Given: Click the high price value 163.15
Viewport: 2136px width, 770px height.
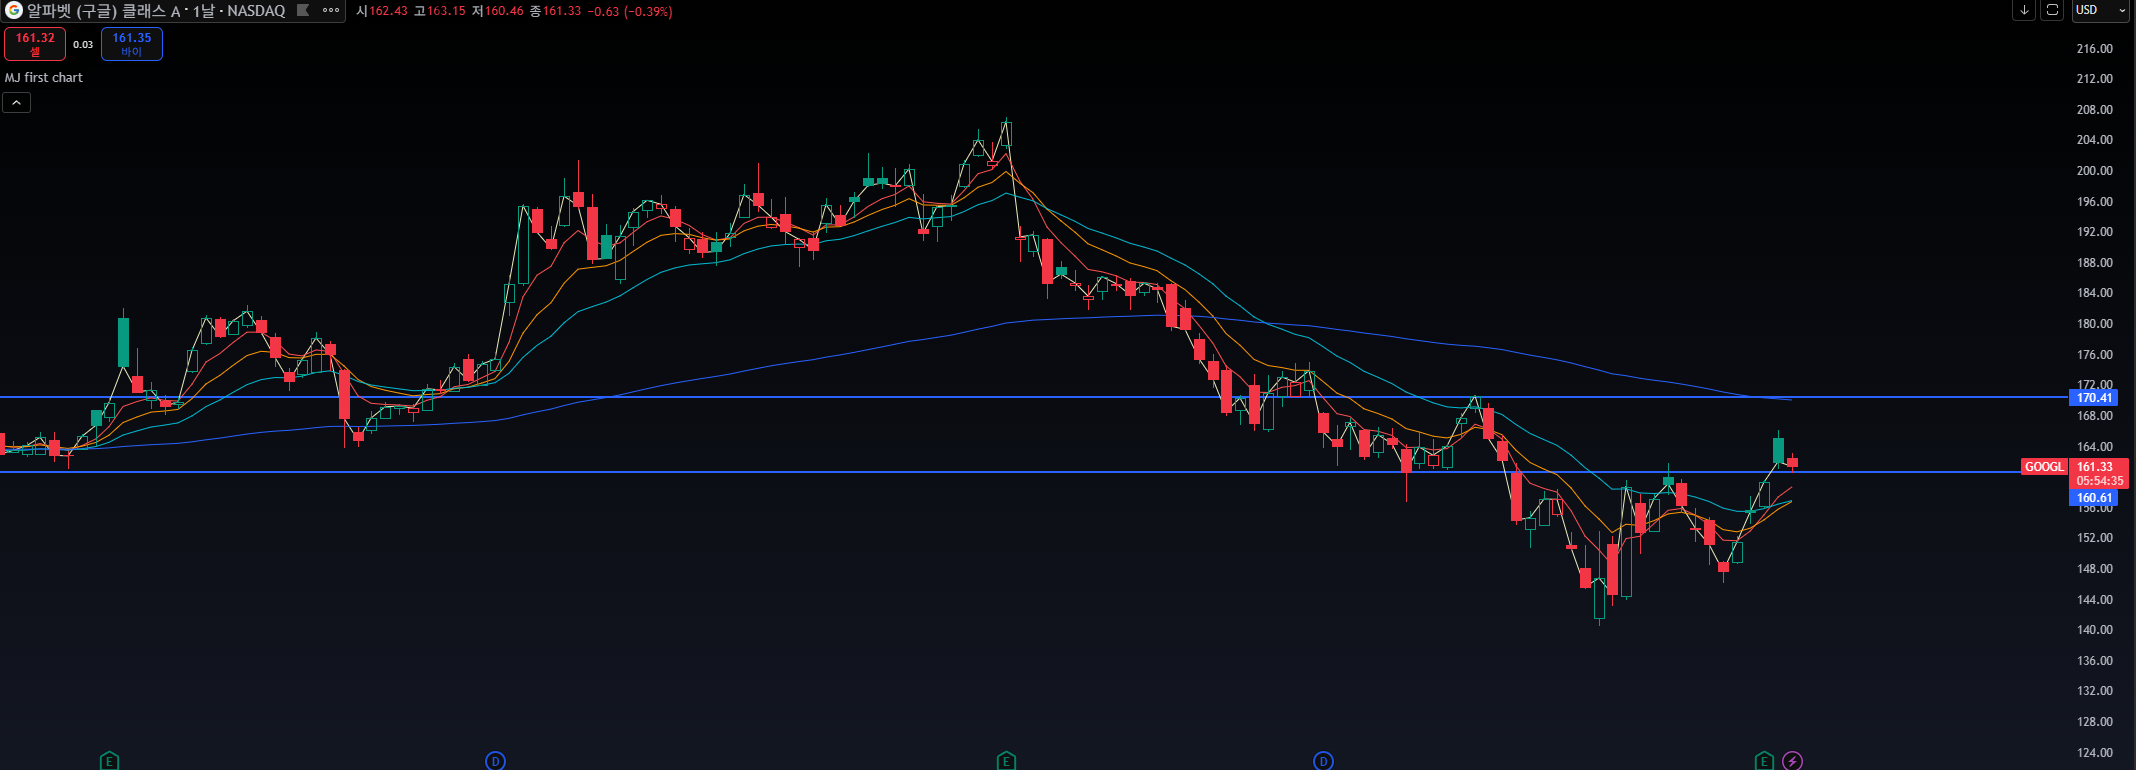Looking at the screenshot, I should click(446, 11).
